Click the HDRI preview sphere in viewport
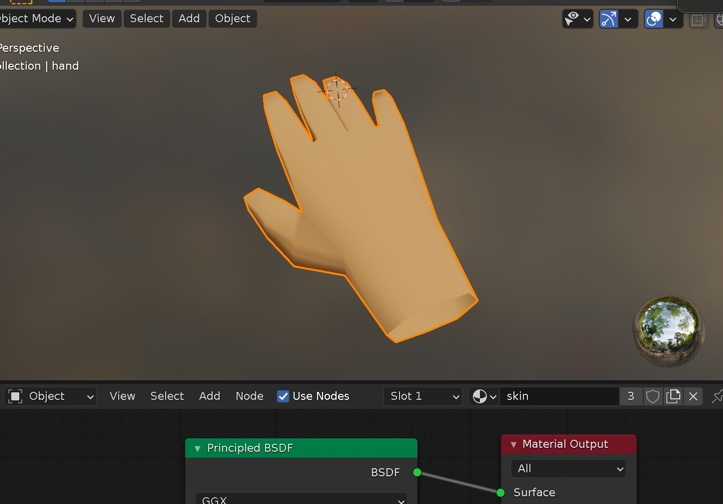 [668, 331]
